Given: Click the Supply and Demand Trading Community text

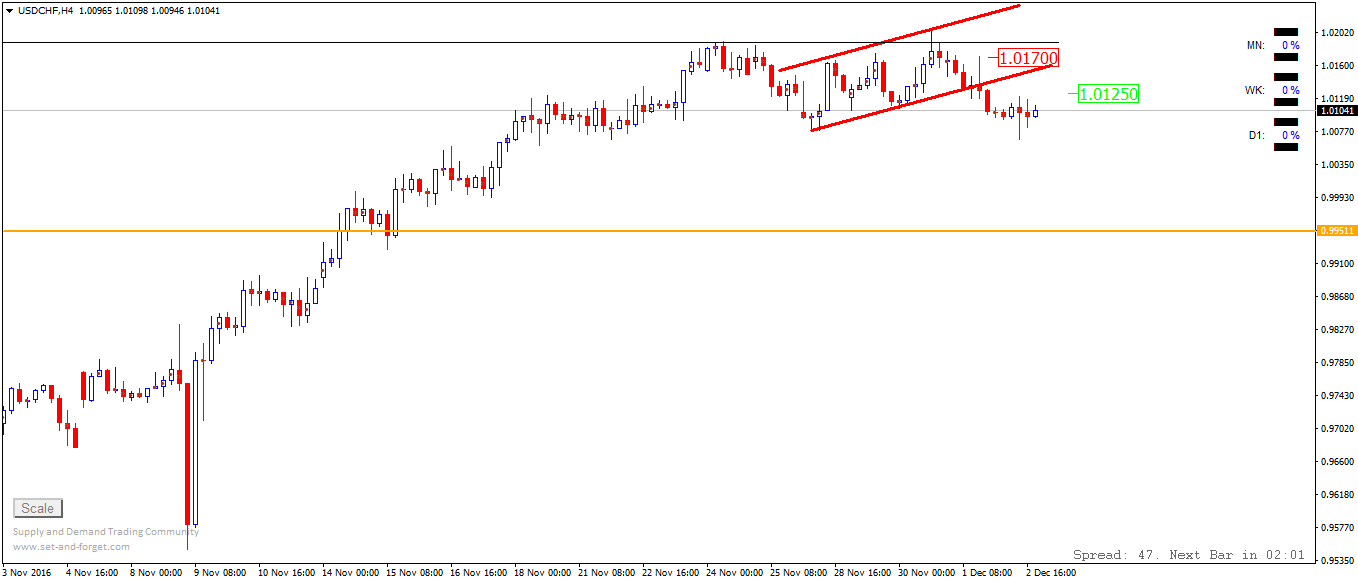Looking at the screenshot, I should click(x=99, y=532).
